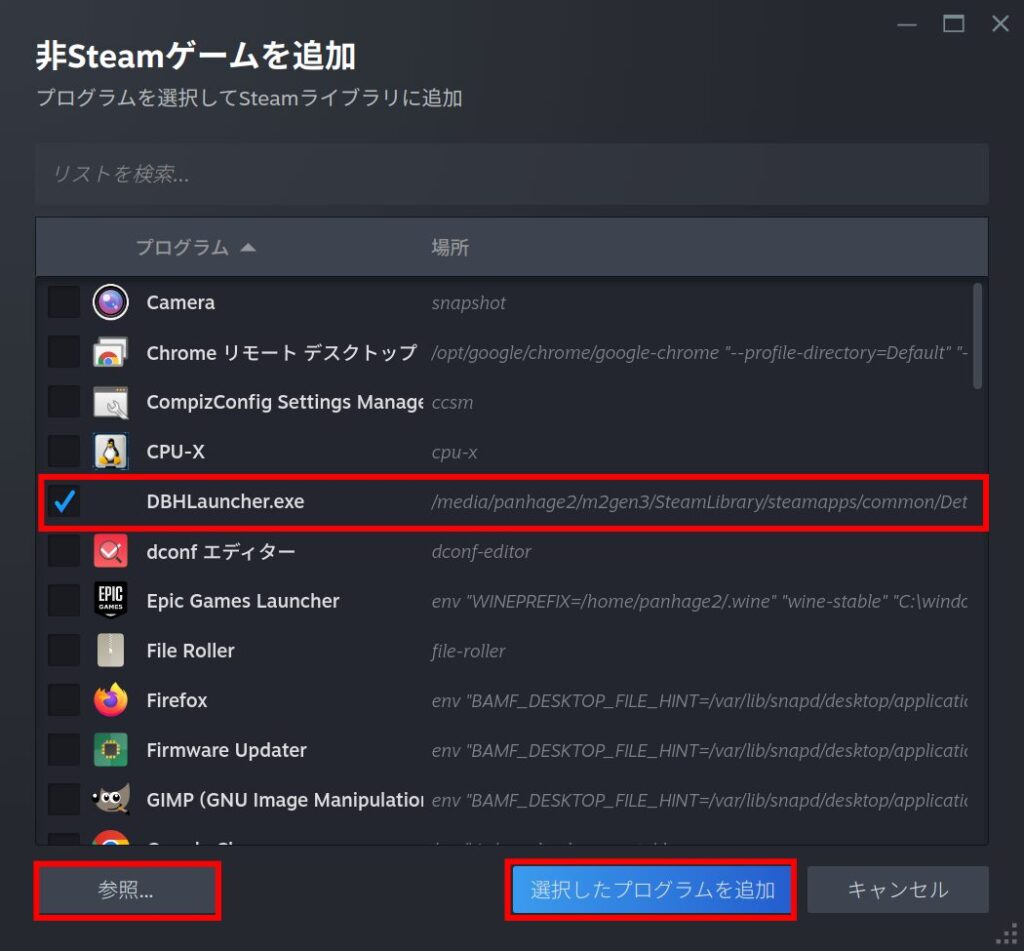The height and width of the screenshot is (951, 1024).
Task: Click the File Roller archive icon
Action: [110, 651]
